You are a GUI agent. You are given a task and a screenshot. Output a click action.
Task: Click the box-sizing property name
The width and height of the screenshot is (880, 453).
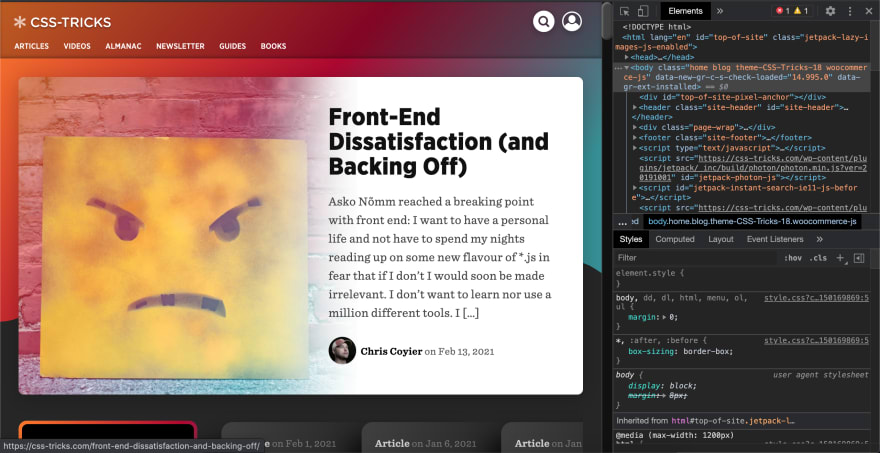point(653,352)
